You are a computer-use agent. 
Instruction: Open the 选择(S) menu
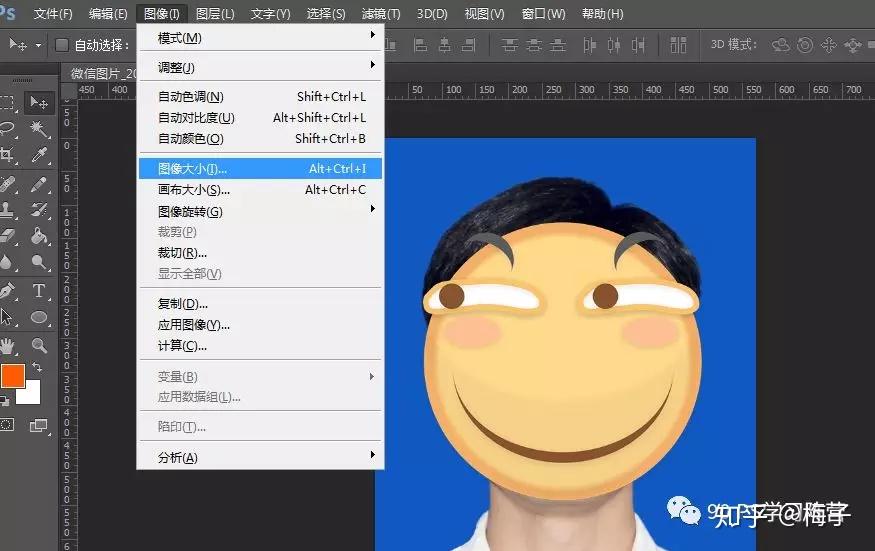(326, 13)
